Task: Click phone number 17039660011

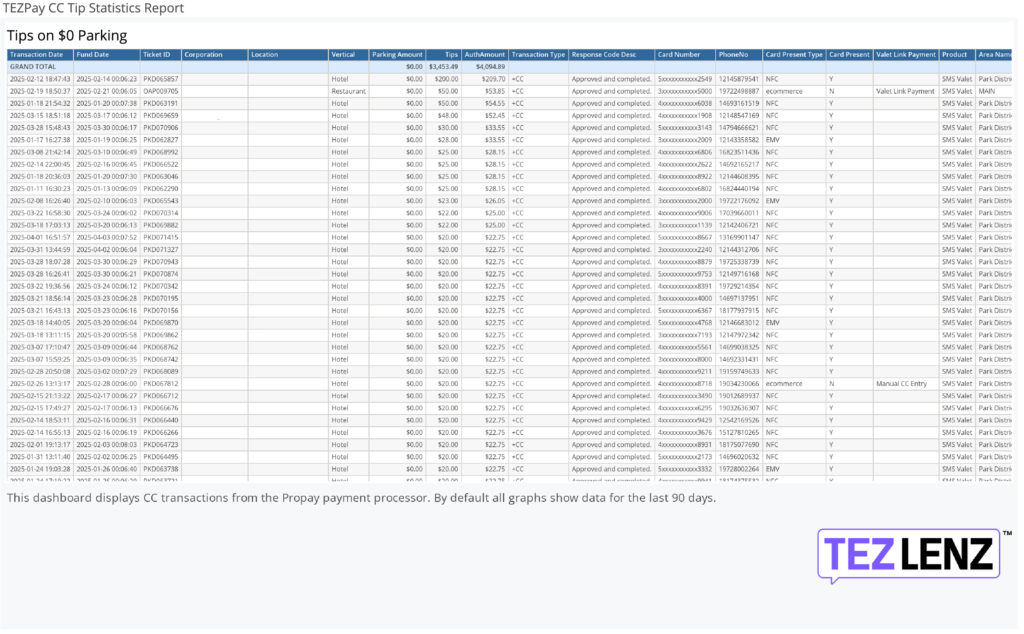Action: coord(739,213)
